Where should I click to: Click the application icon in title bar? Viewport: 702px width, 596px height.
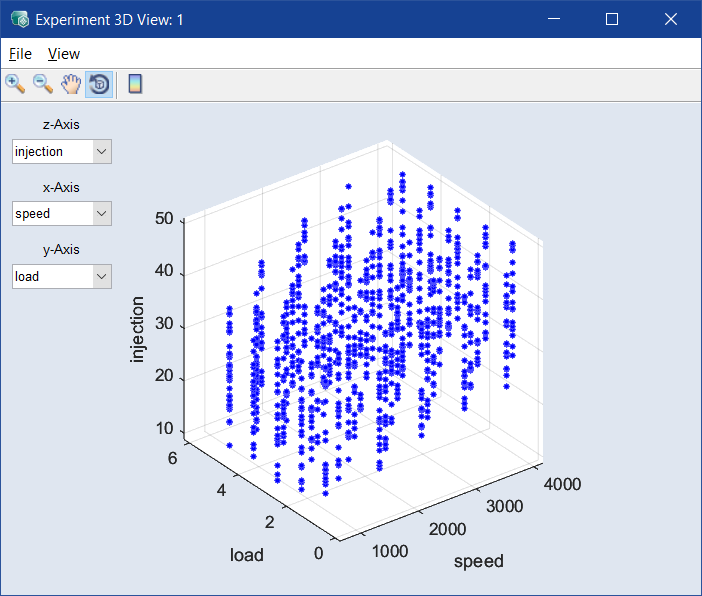(x=18, y=19)
